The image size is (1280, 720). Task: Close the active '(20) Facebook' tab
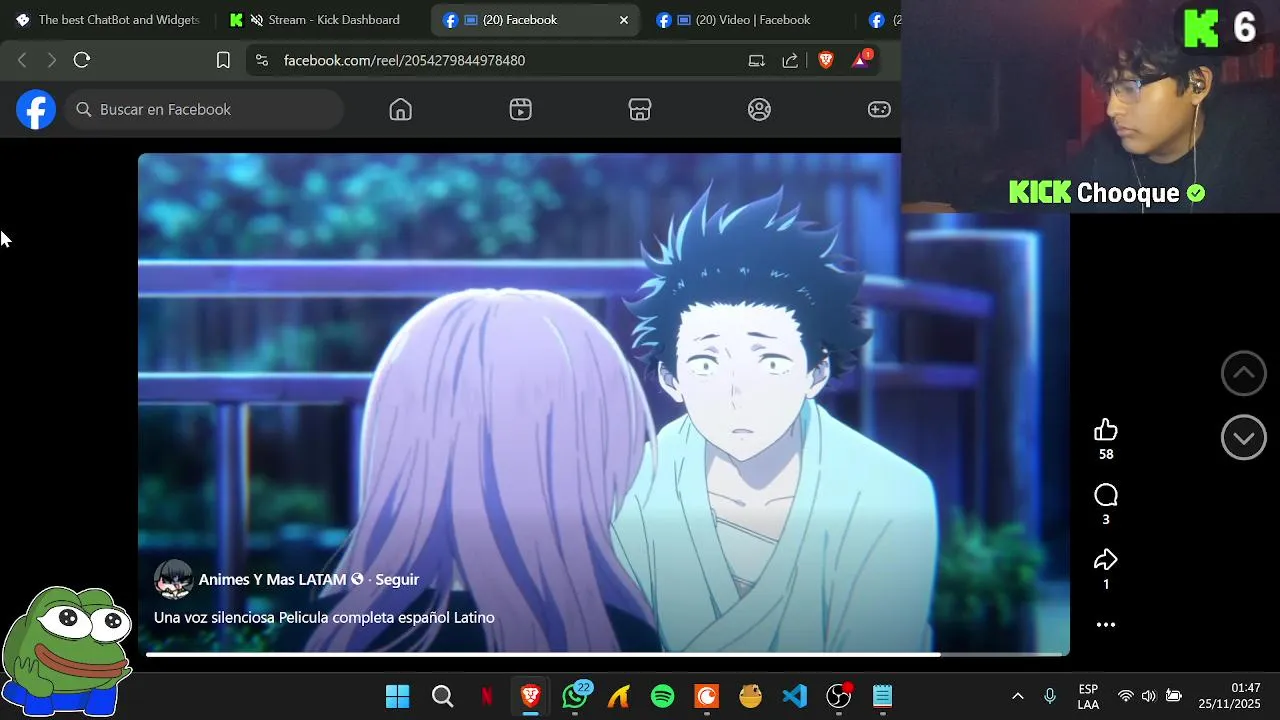point(624,20)
